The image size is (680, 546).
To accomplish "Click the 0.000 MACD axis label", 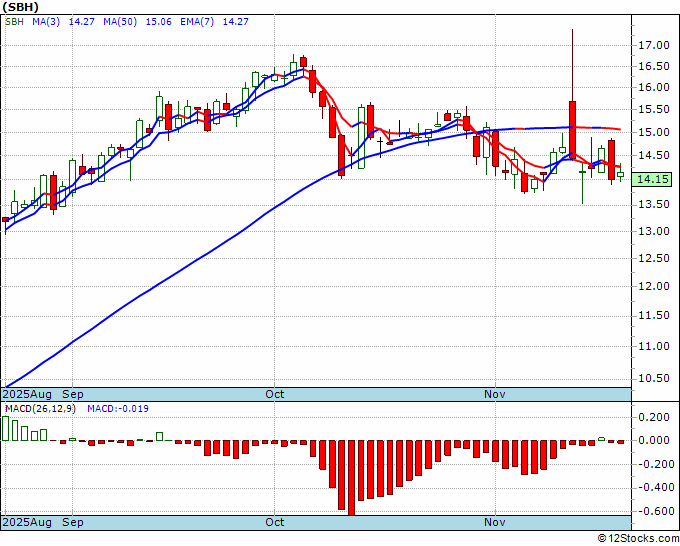I will click(654, 440).
